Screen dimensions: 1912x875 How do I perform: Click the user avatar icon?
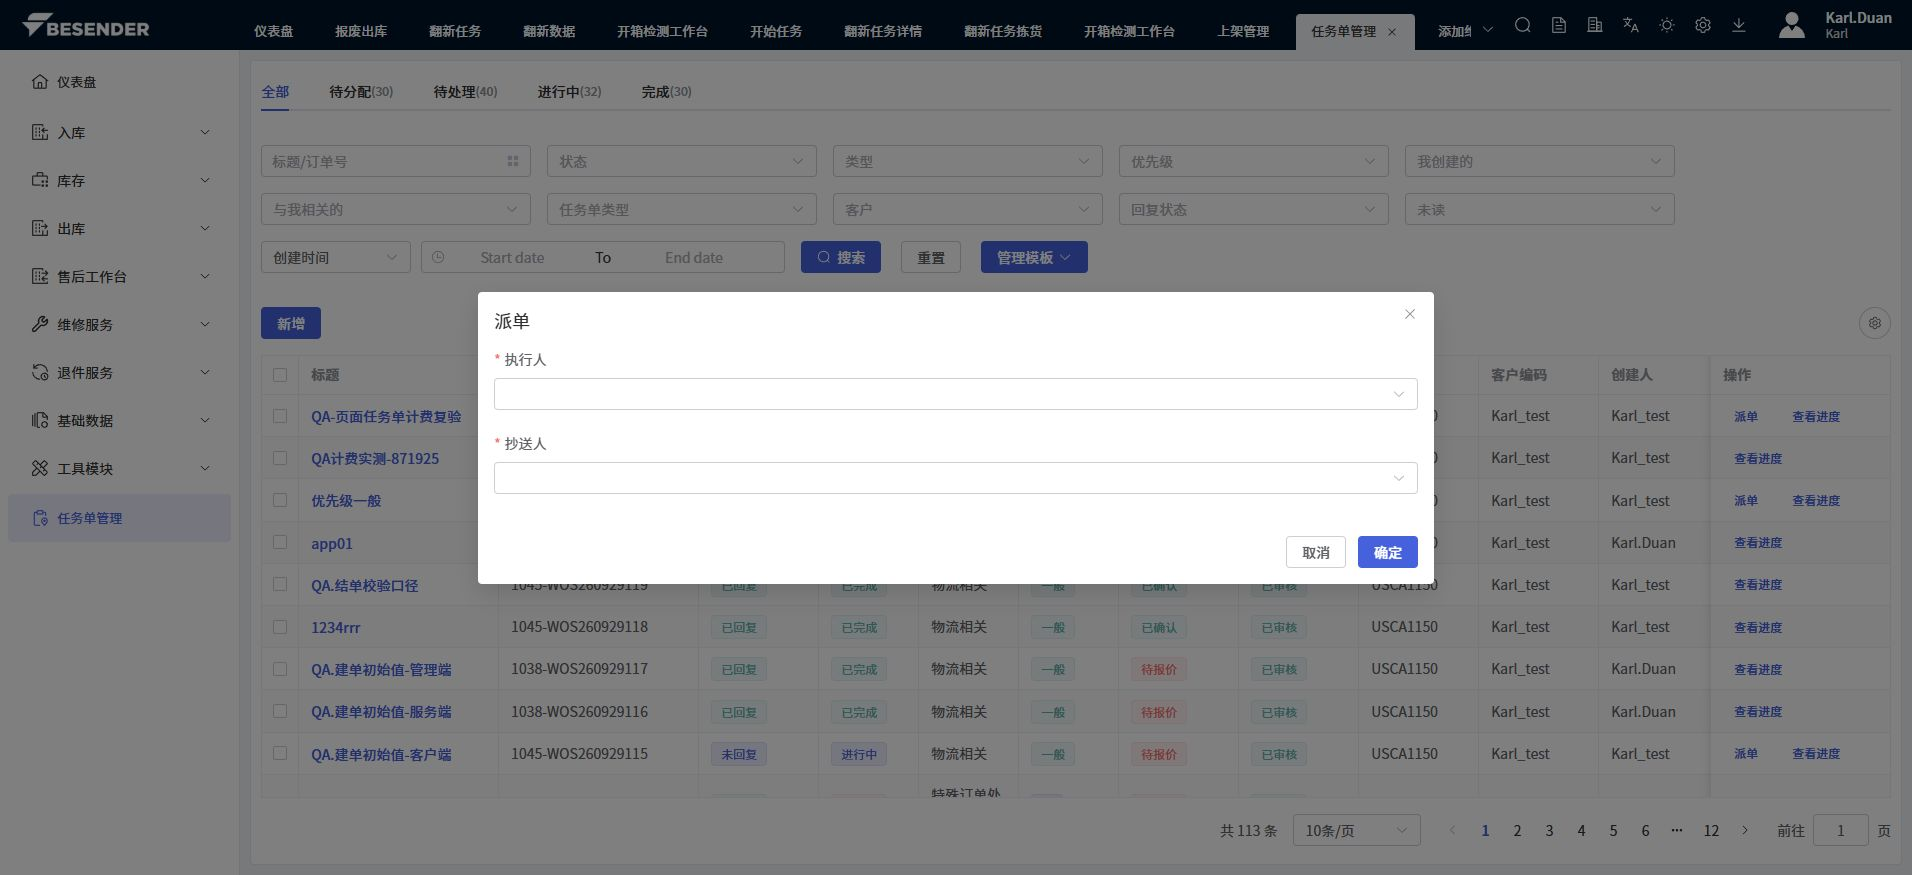pyautogui.click(x=1792, y=25)
